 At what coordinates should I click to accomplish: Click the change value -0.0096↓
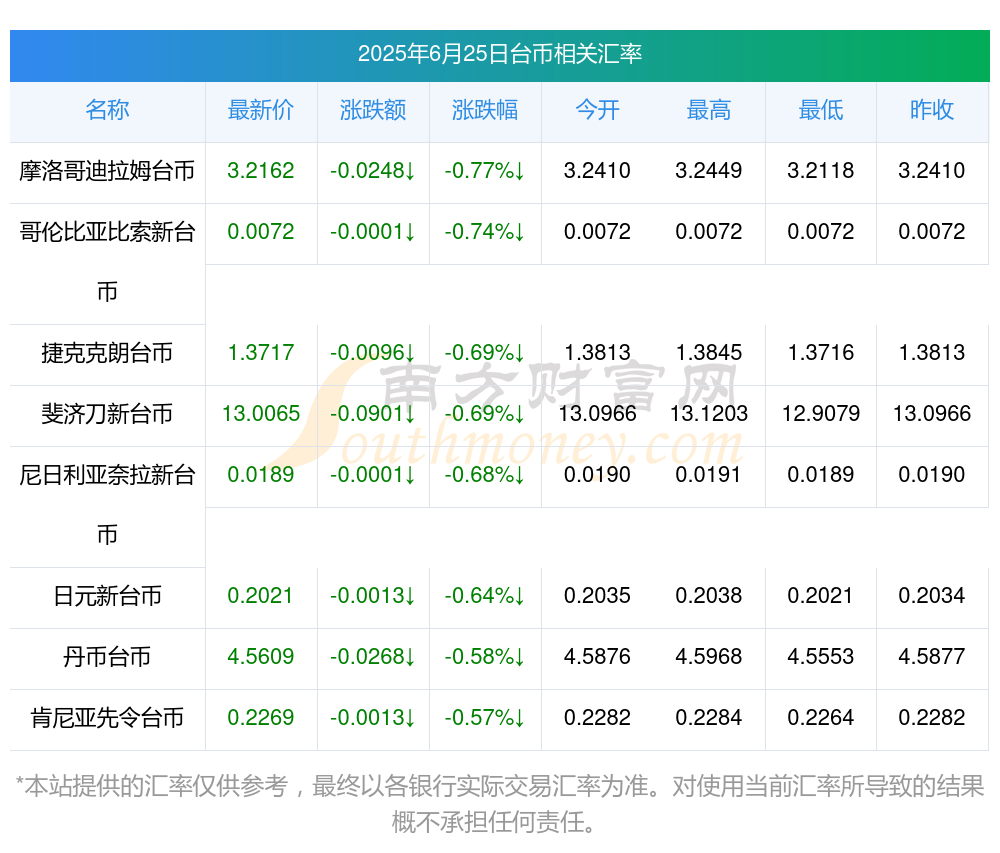tap(373, 353)
